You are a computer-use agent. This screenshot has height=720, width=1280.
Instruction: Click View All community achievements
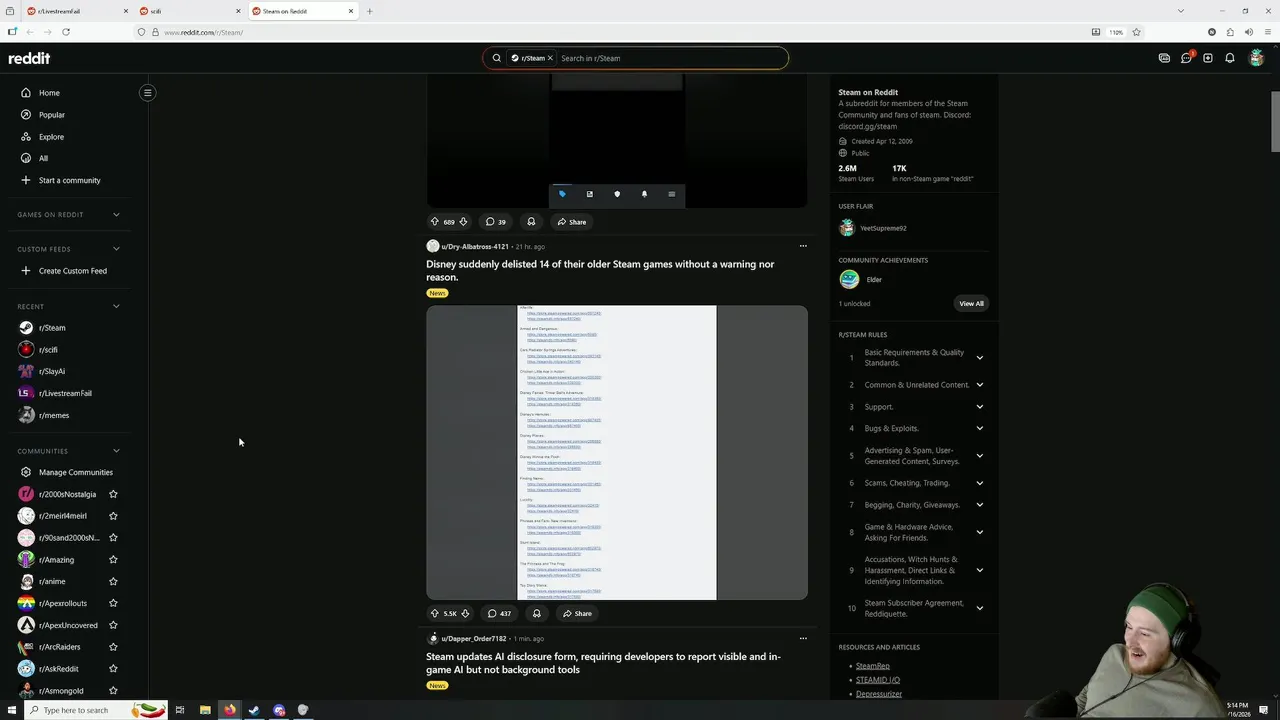(x=971, y=303)
